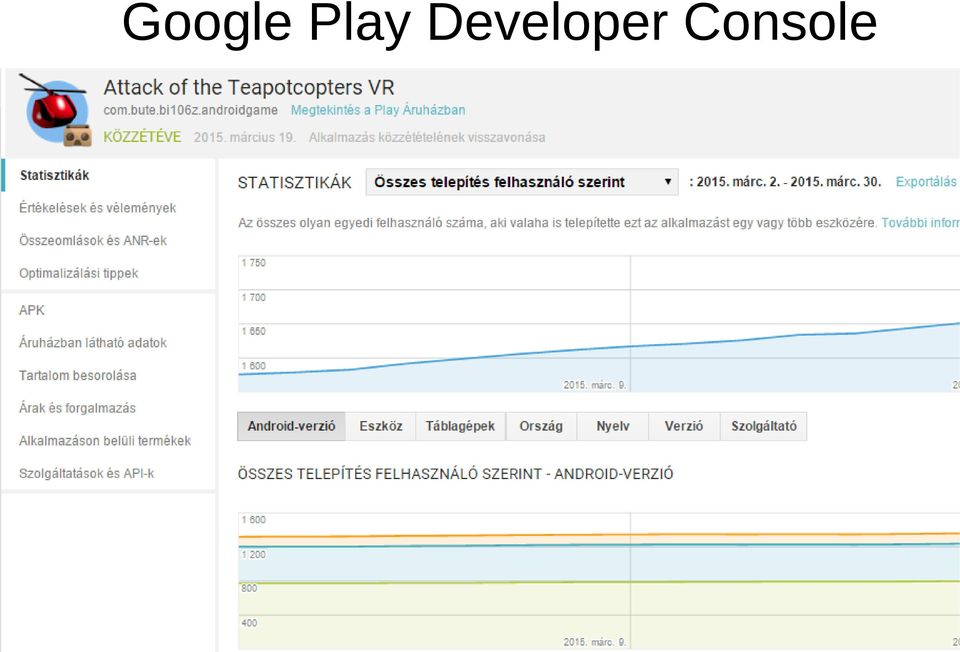Click the 2015. márc. 9. marker on upper chart
Viewport: 960px width, 652px height.
tap(594, 385)
